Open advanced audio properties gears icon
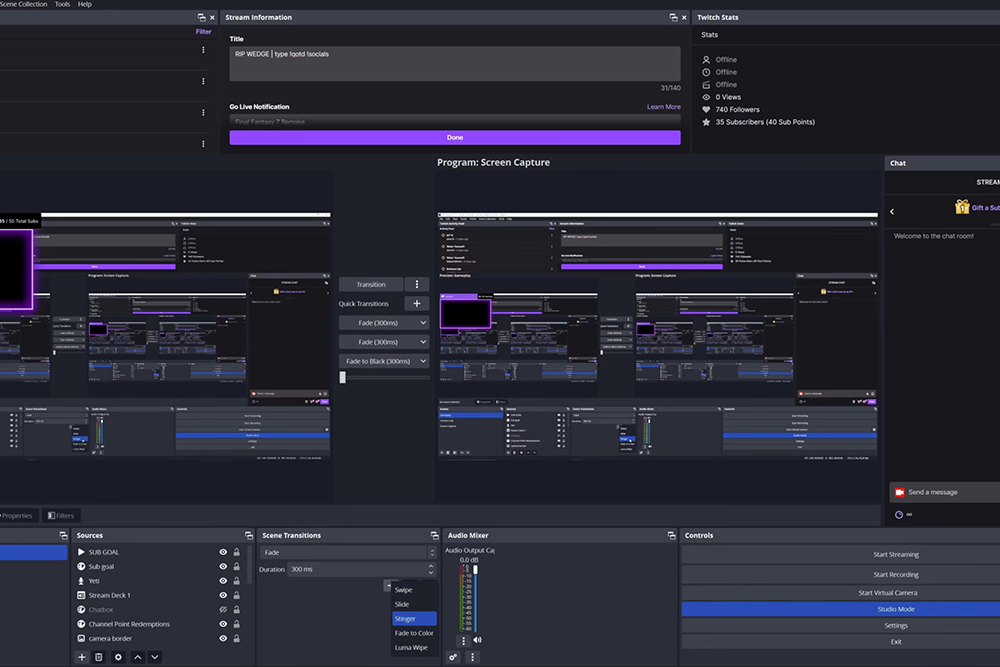The height and width of the screenshot is (667, 1000). coord(454,657)
